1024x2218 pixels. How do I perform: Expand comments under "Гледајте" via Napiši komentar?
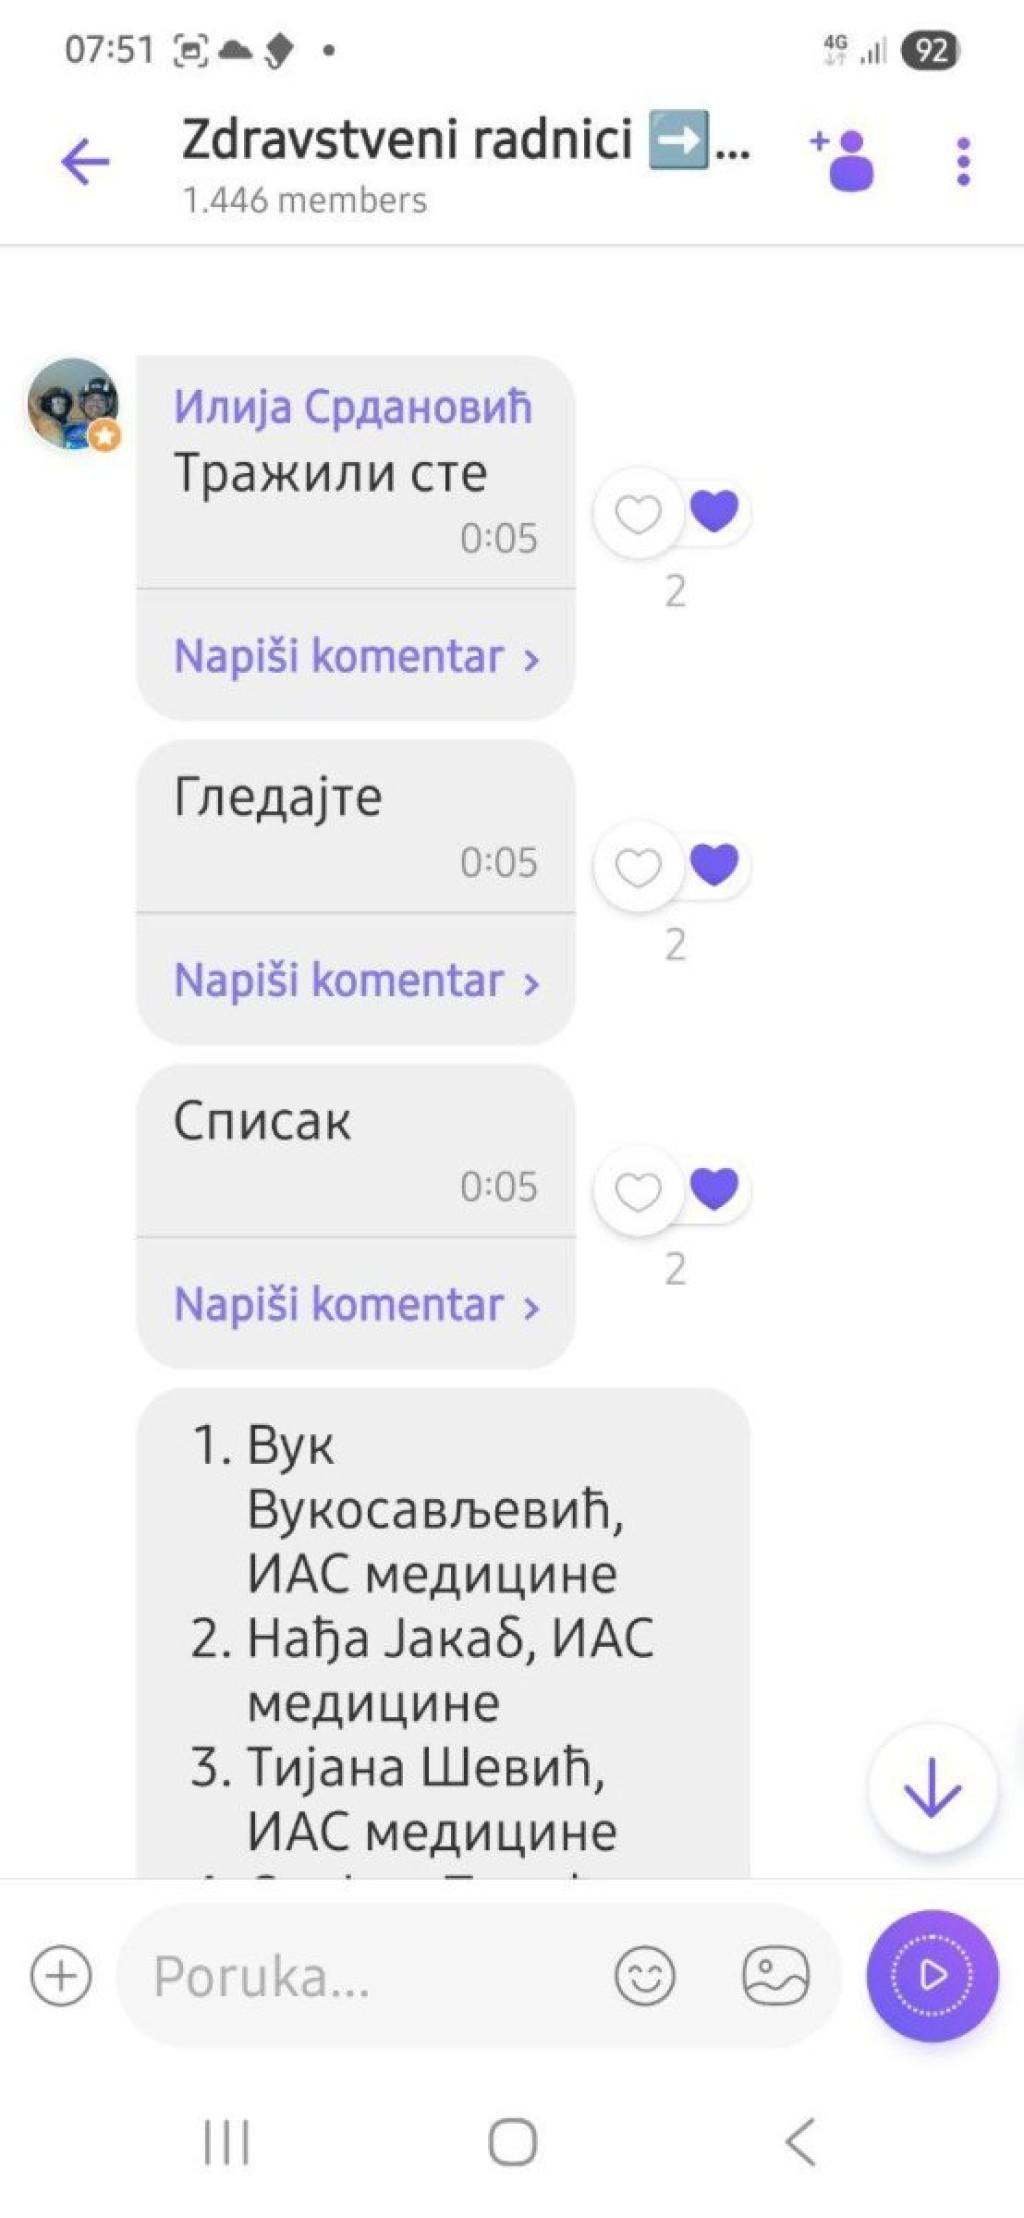[x=356, y=981]
